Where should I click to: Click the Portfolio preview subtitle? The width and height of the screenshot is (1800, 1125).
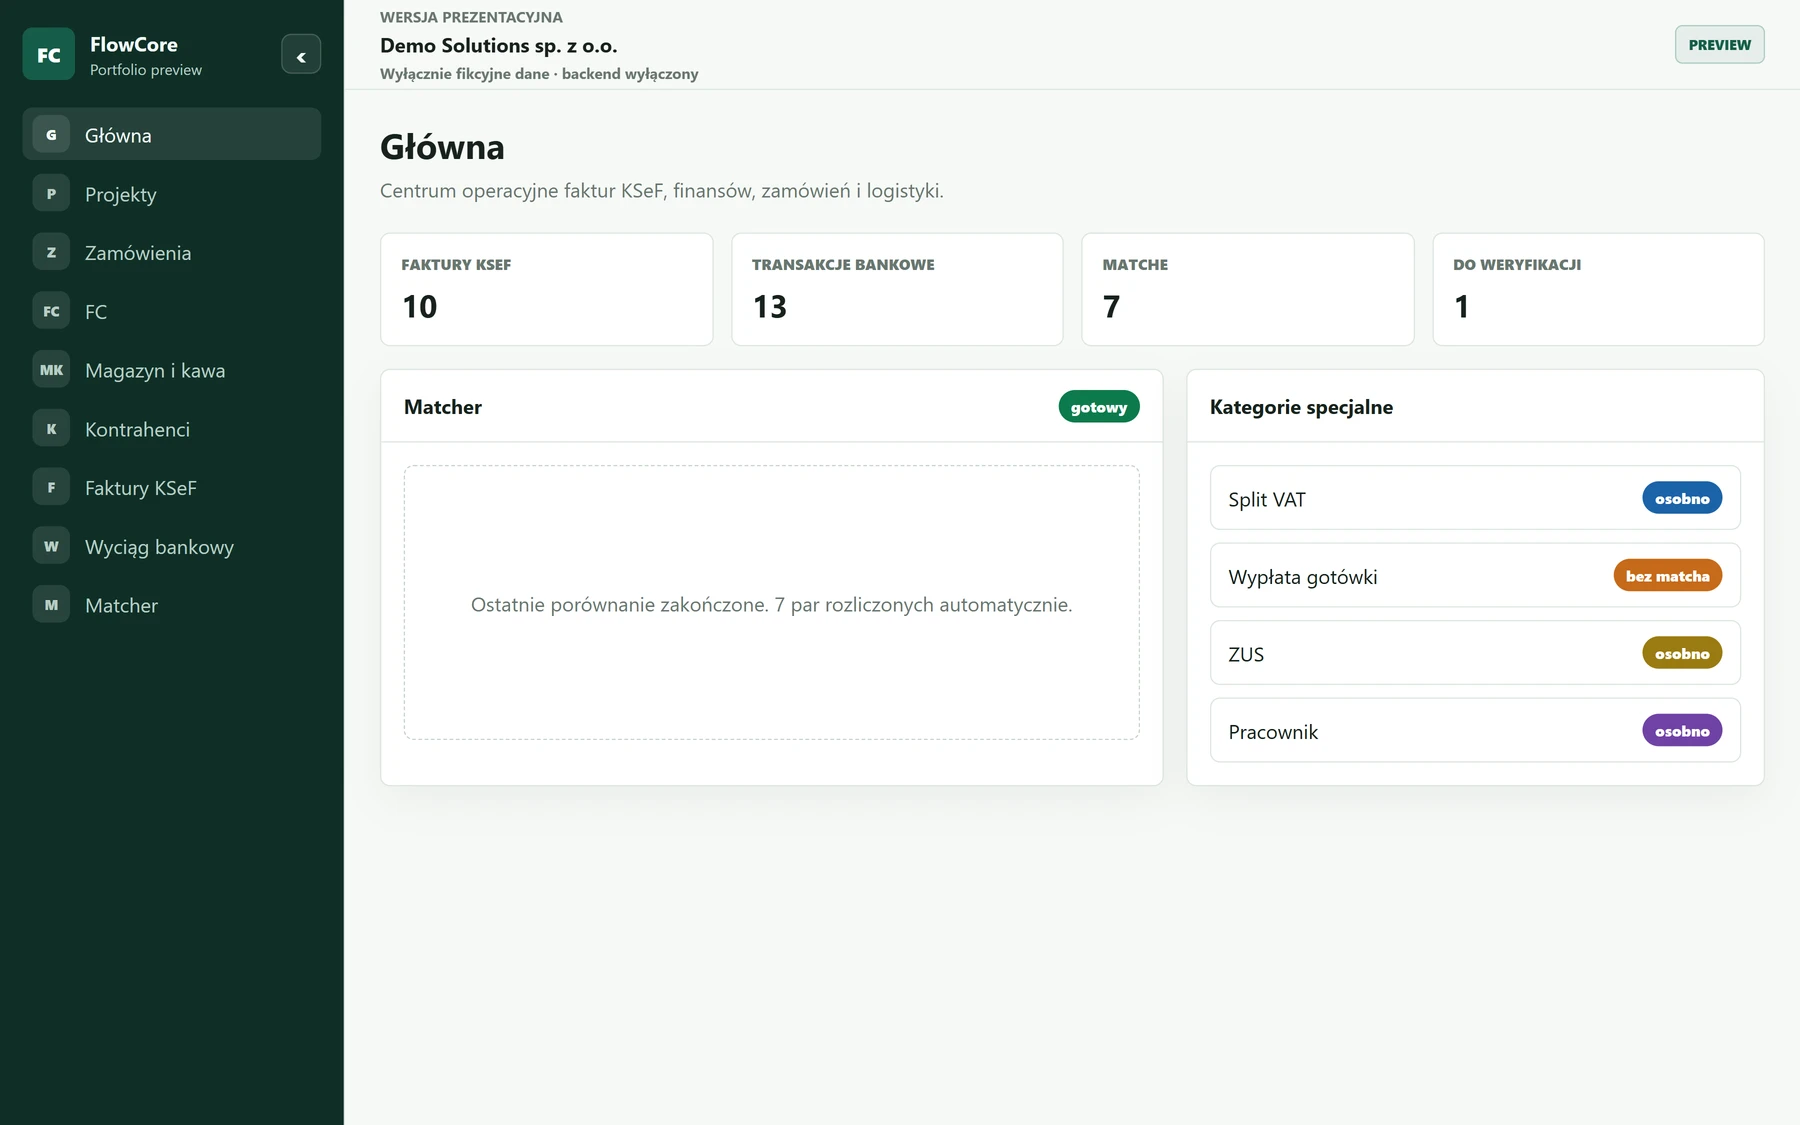point(146,70)
